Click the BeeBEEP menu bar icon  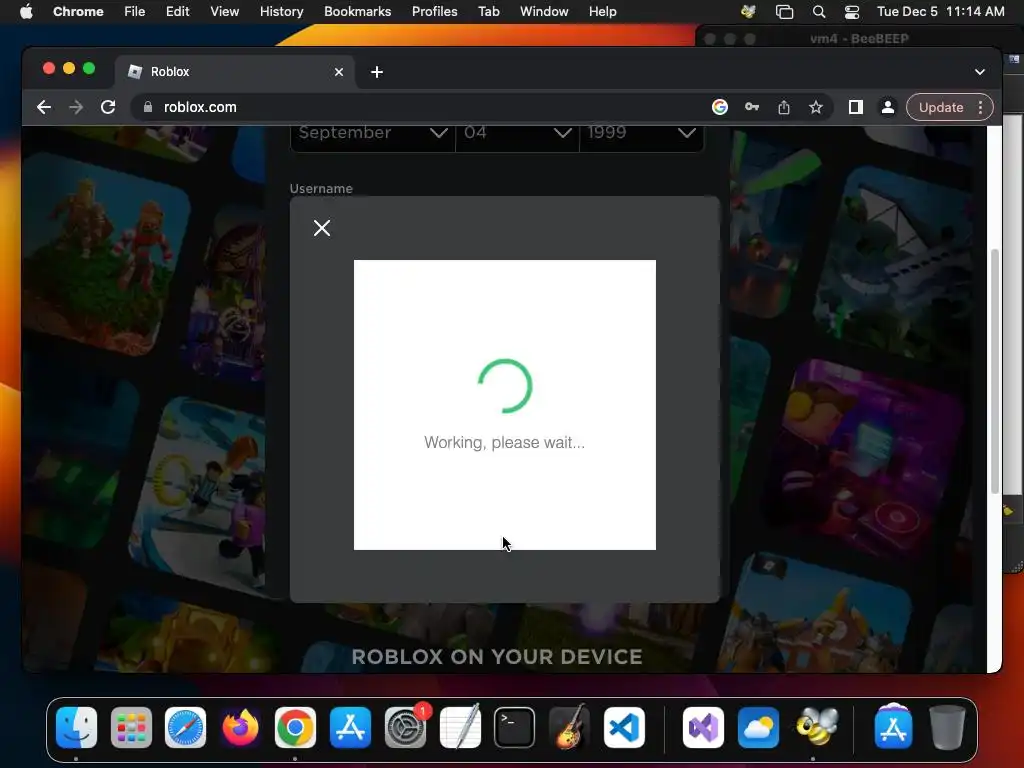pyautogui.click(x=748, y=12)
